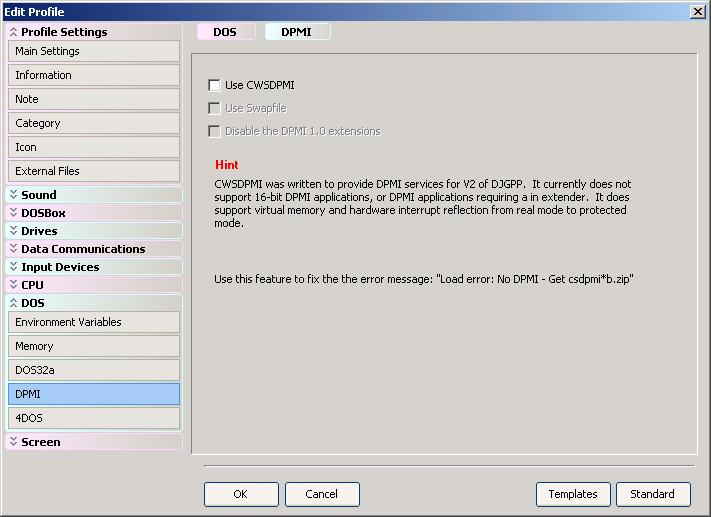
Task: Expand the DOSBox section
Action: tap(43, 213)
